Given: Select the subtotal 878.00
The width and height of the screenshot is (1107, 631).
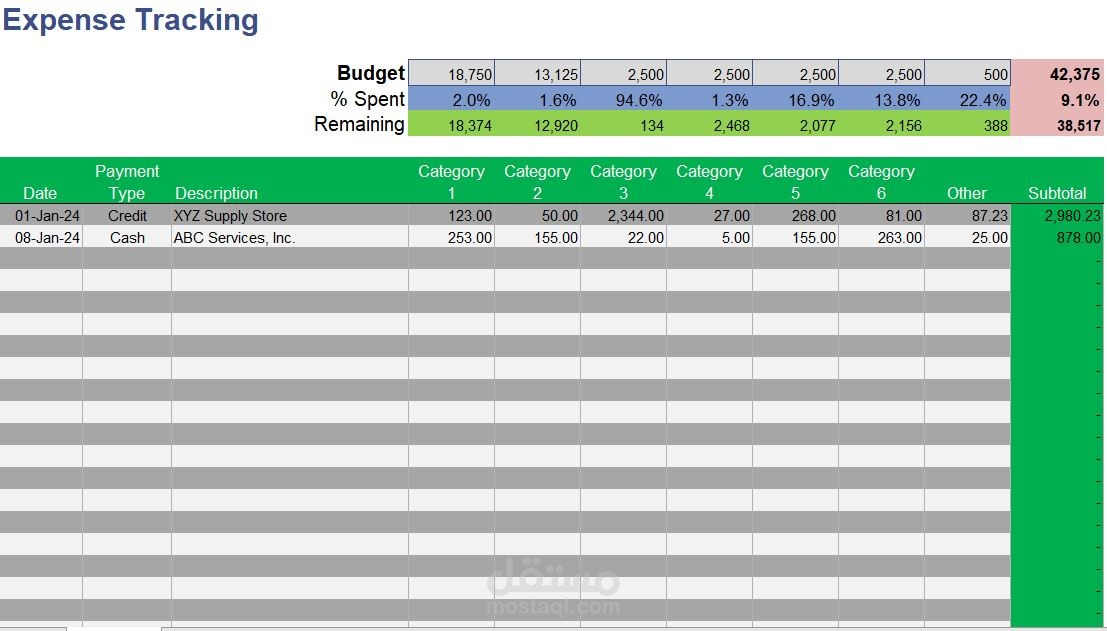Looking at the screenshot, I should [1057, 237].
